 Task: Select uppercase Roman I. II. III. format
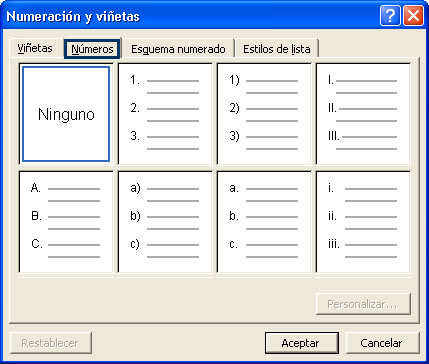363,114
